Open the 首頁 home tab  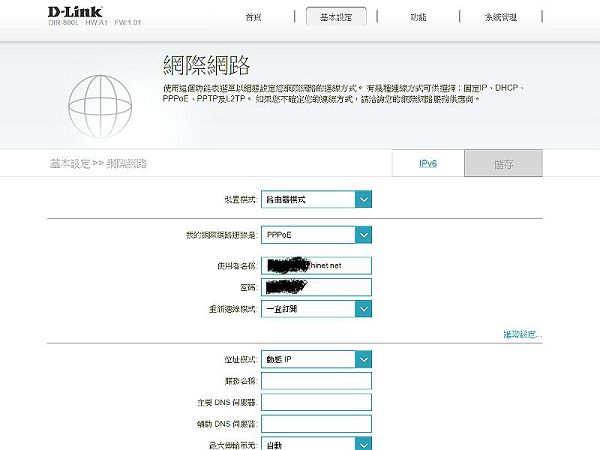pos(253,17)
